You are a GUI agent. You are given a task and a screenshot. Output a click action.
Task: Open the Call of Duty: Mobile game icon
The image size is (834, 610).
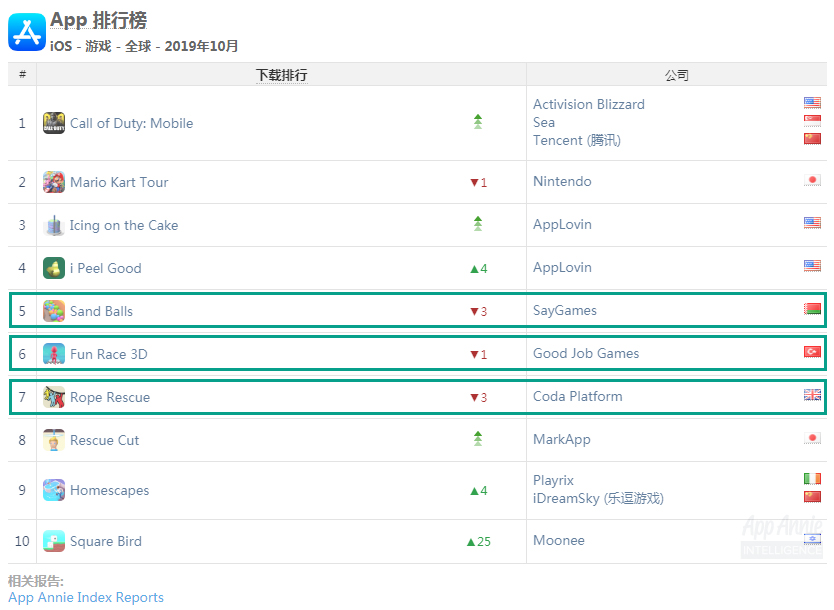pyautogui.click(x=54, y=123)
